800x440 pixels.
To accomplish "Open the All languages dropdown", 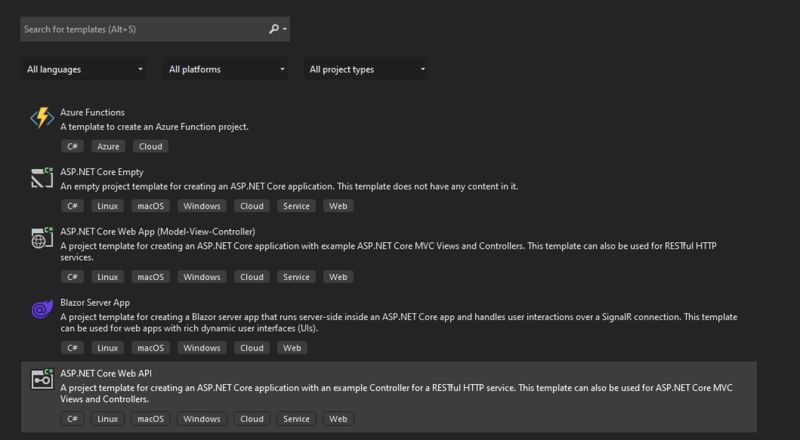I will tap(84, 69).
